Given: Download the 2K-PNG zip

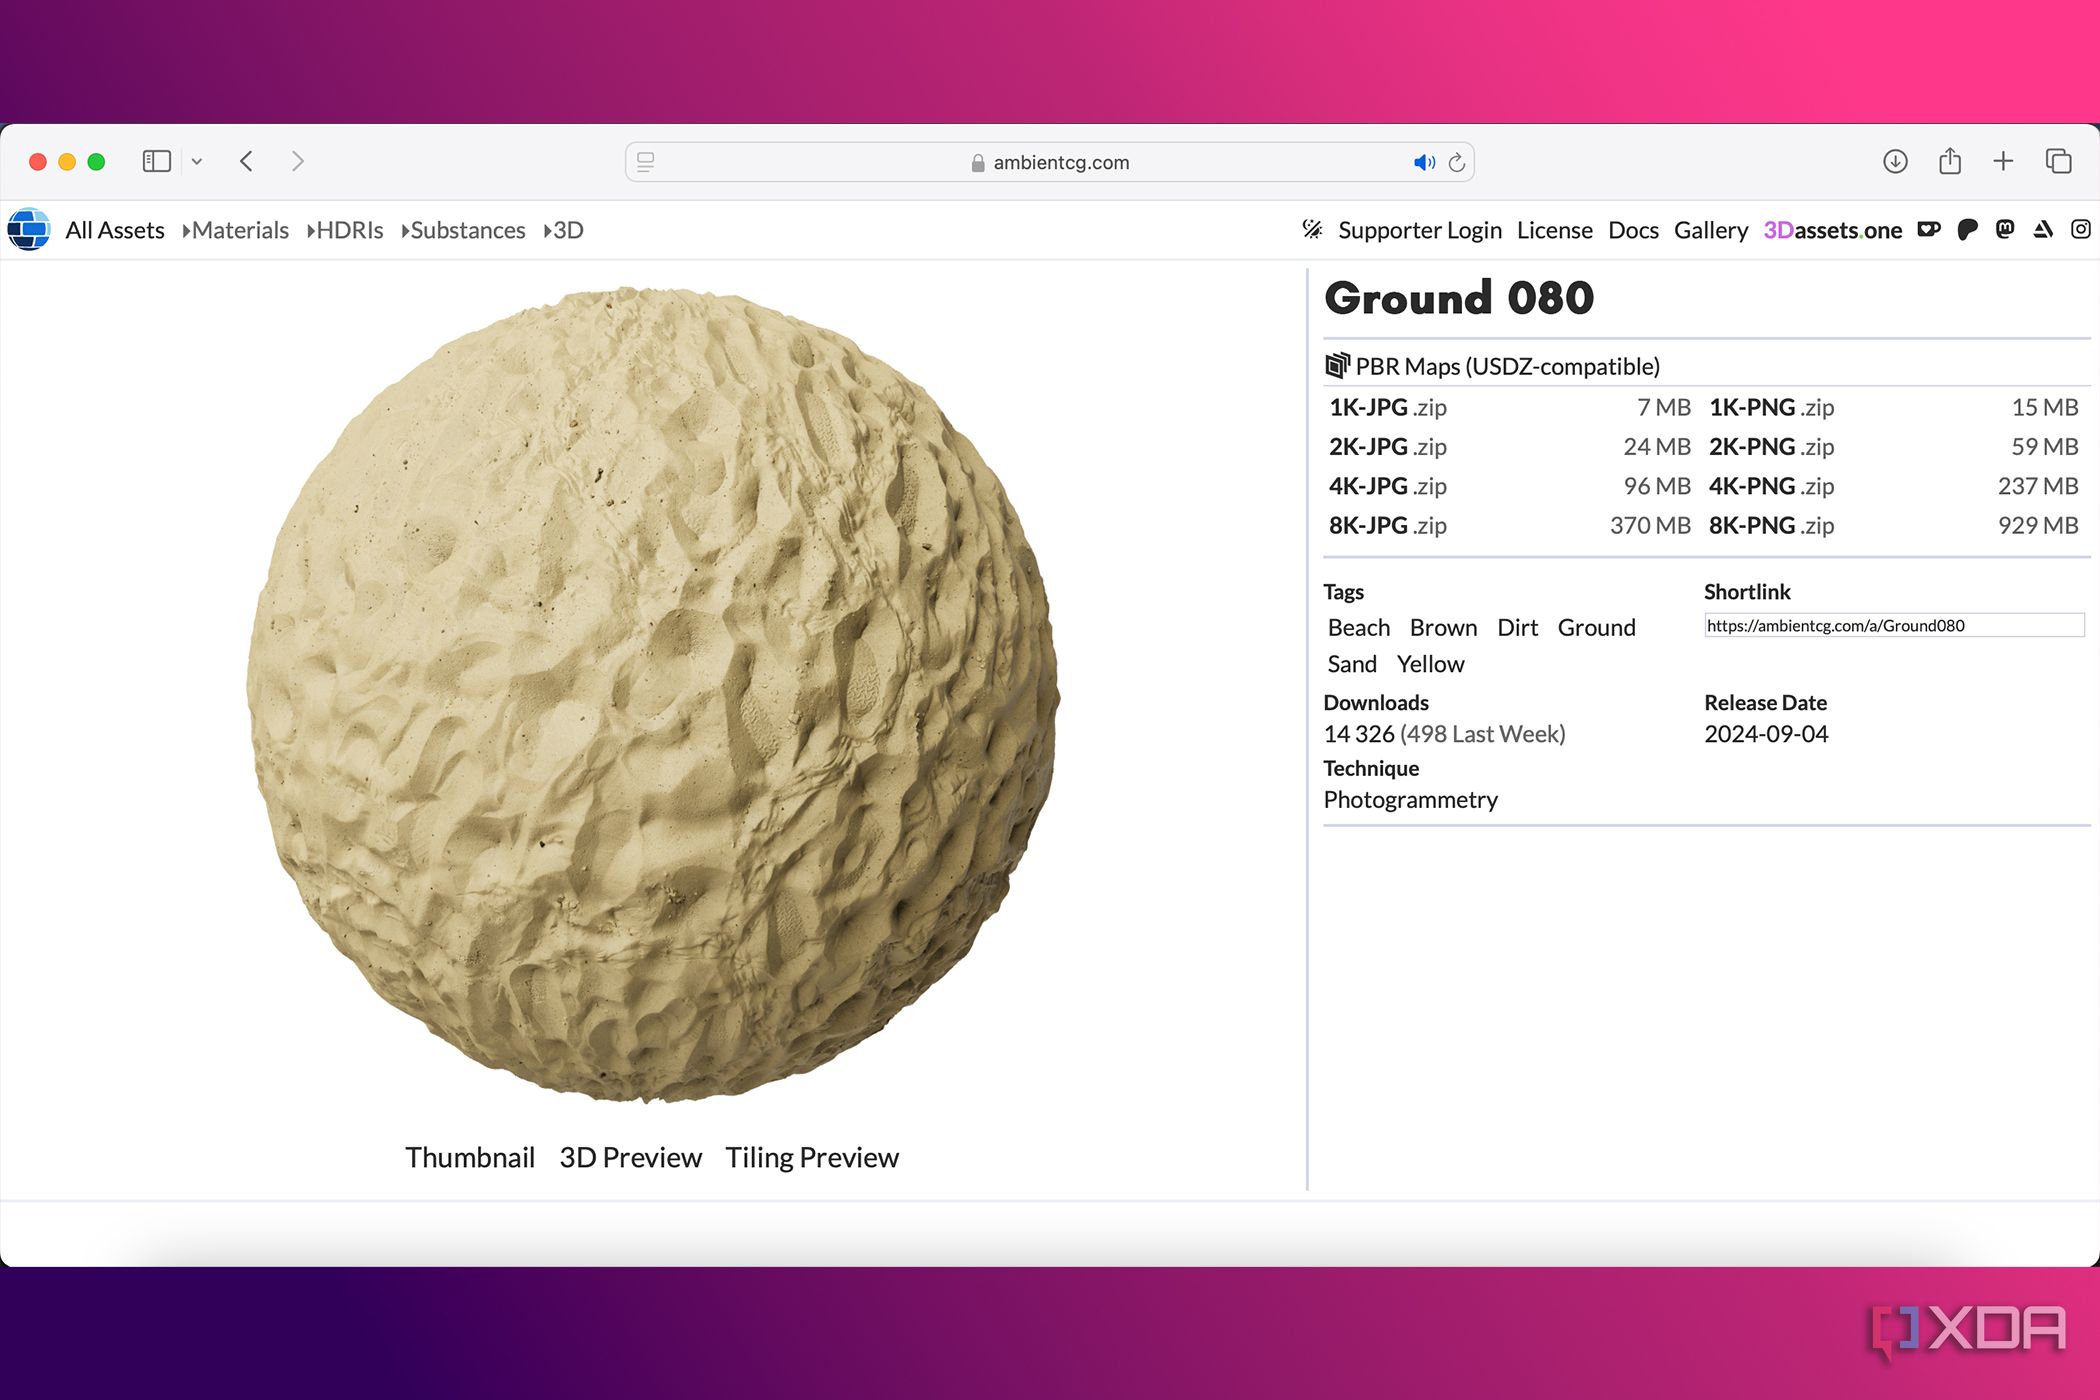Looking at the screenshot, I should [x=1771, y=446].
